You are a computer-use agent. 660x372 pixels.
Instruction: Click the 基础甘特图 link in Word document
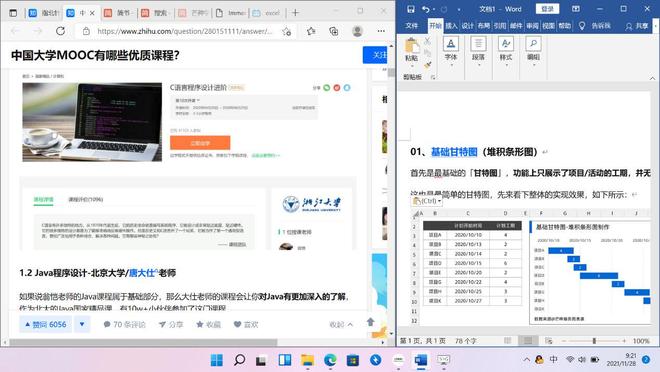(454, 152)
